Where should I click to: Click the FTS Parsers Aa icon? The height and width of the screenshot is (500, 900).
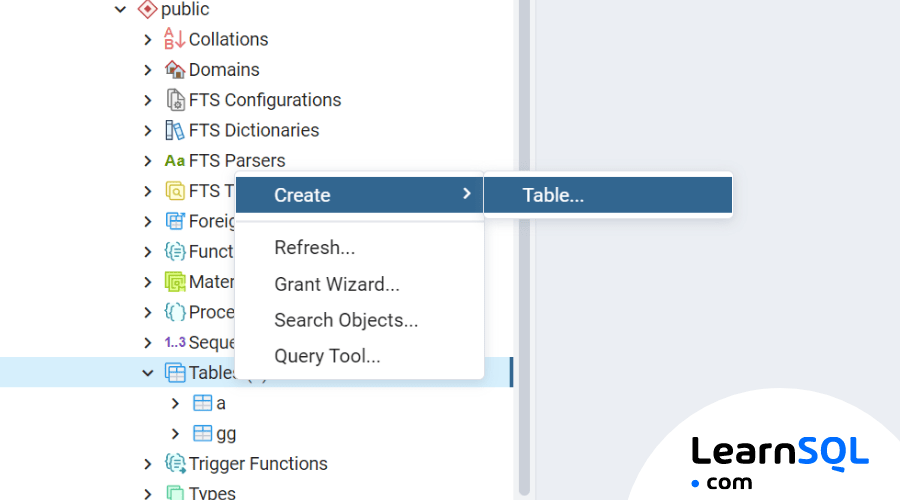tap(174, 161)
